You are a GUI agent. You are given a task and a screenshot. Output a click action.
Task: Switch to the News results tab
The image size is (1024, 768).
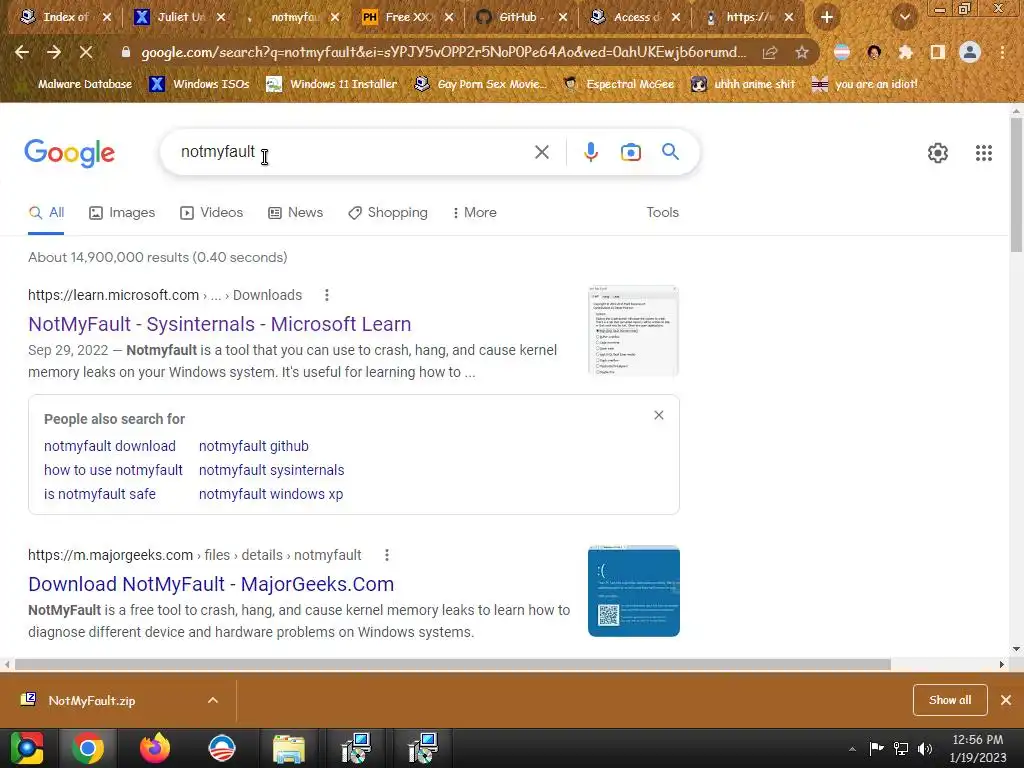[295, 213]
